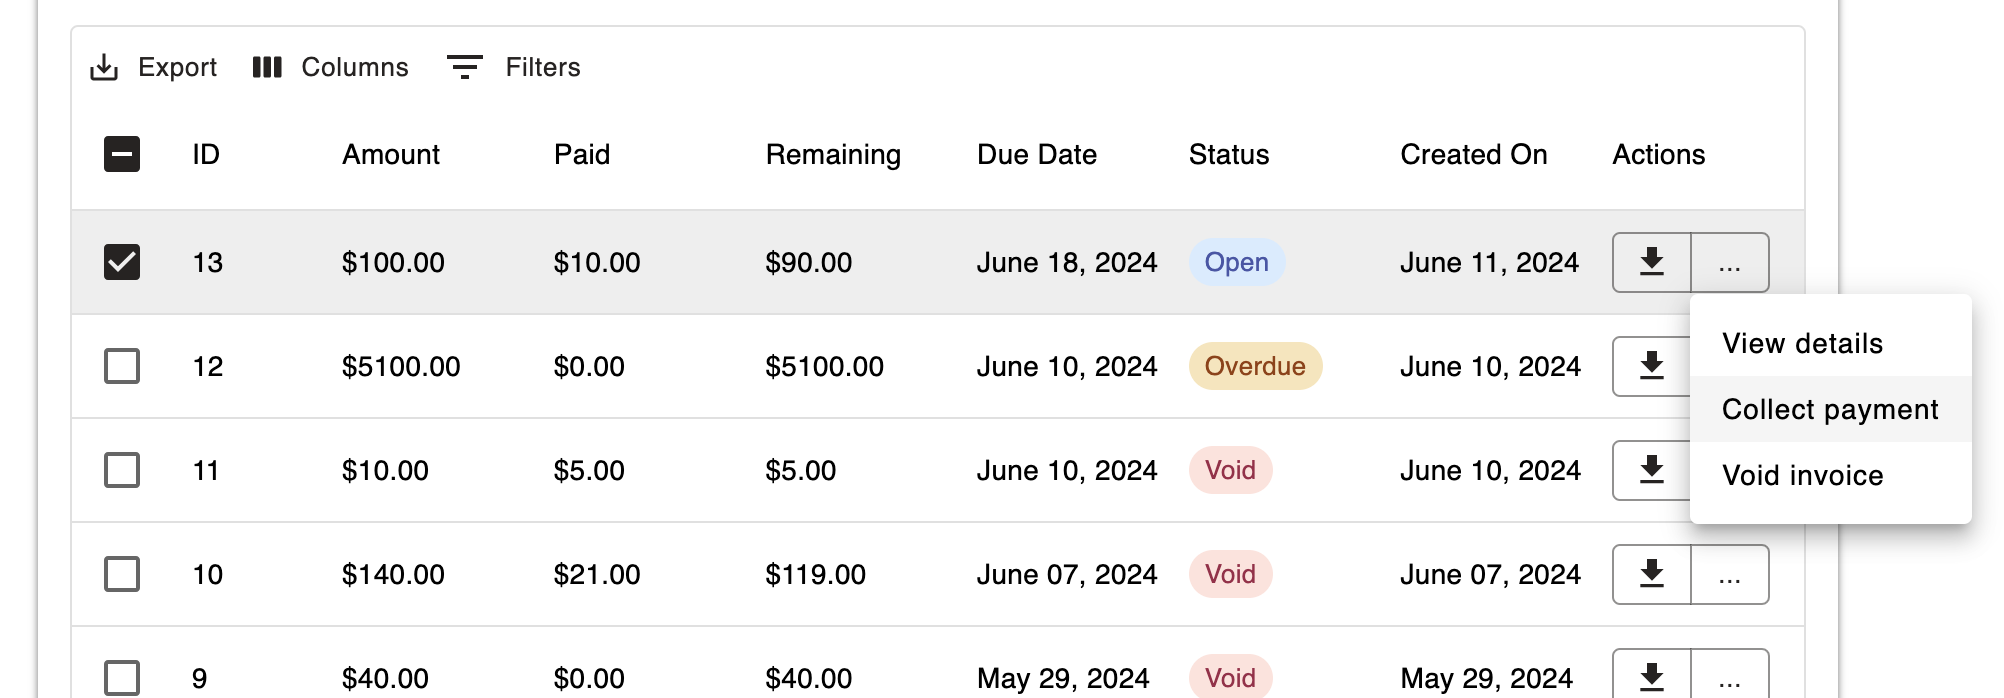Download invoice 10

[x=1652, y=574]
